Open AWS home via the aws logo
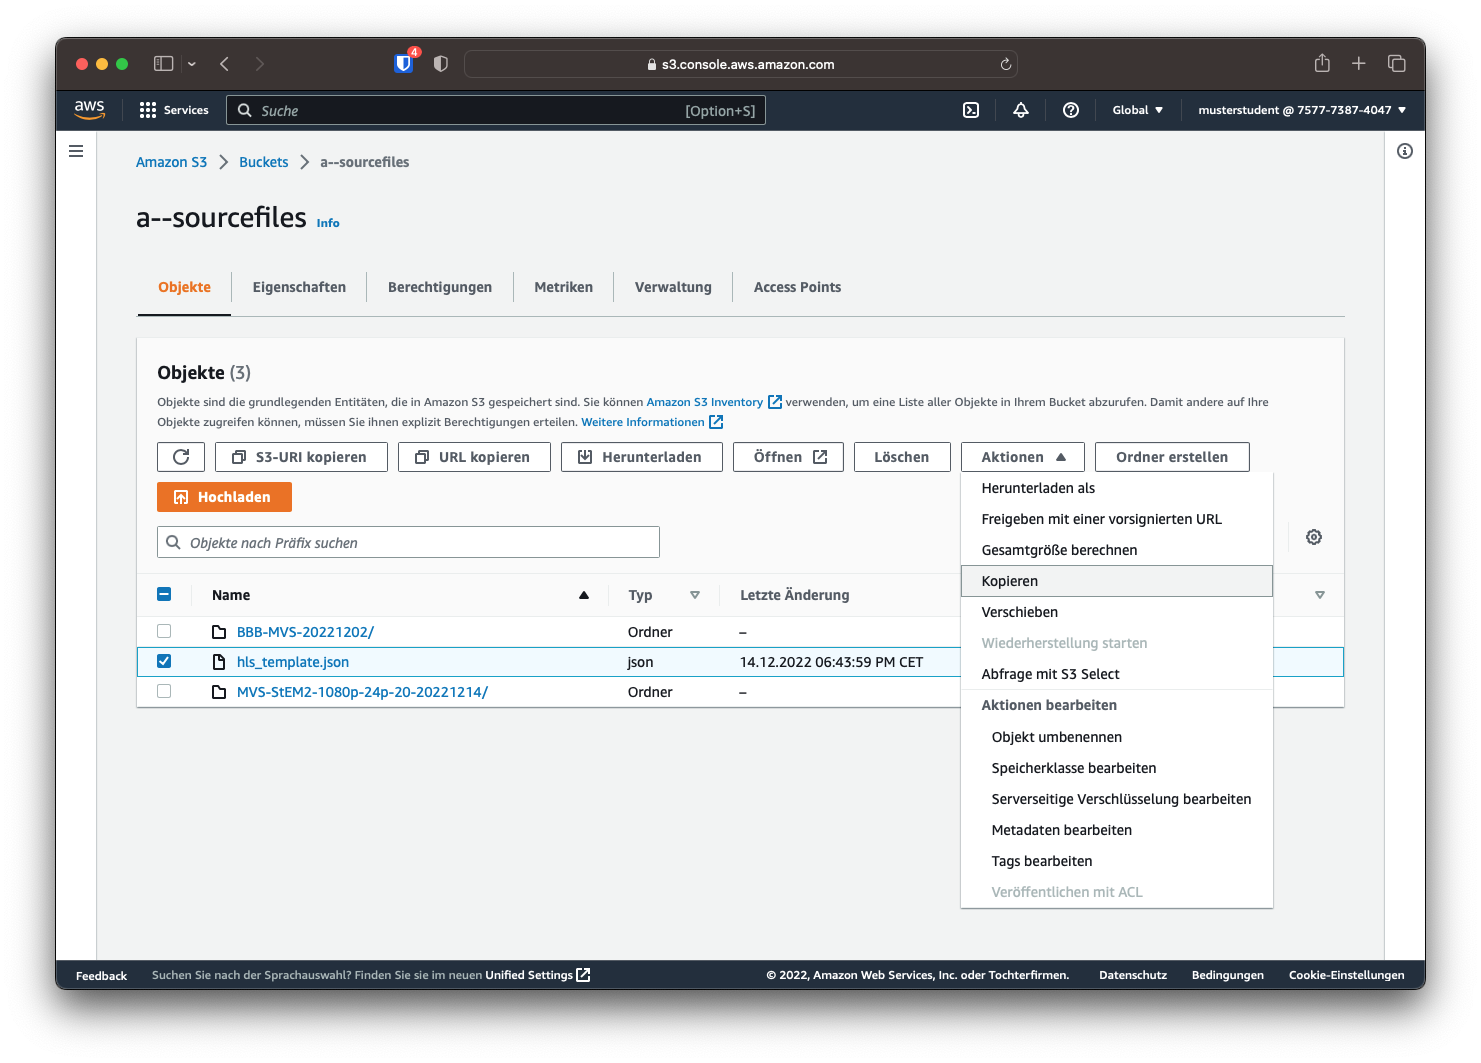This screenshot has width=1481, height=1063. pyautogui.click(x=89, y=110)
